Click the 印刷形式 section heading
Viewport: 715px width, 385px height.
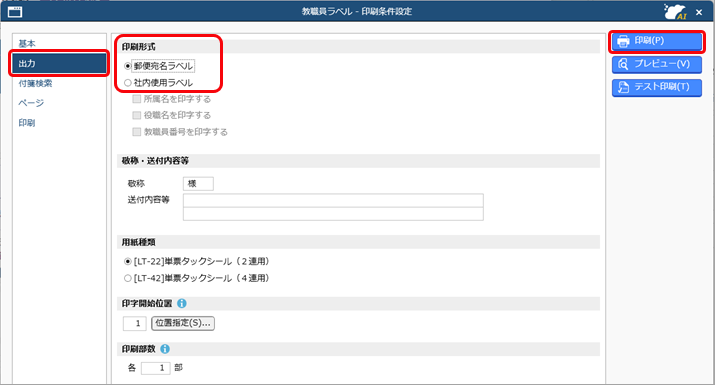pyautogui.click(x=139, y=47)
